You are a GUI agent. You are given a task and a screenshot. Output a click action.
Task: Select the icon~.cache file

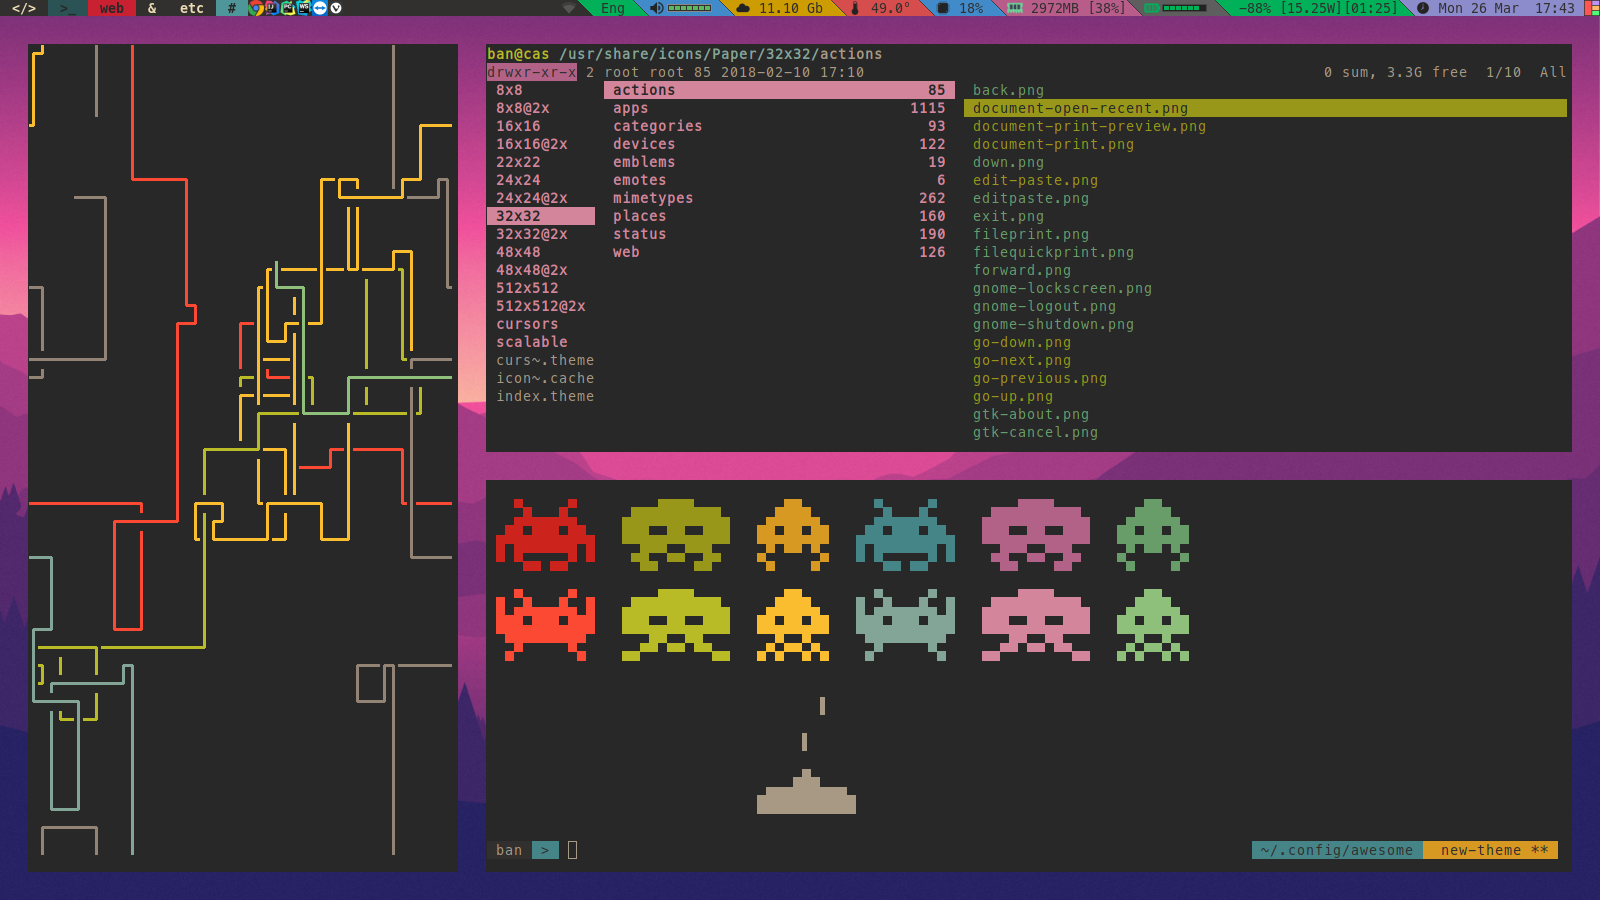545,378
